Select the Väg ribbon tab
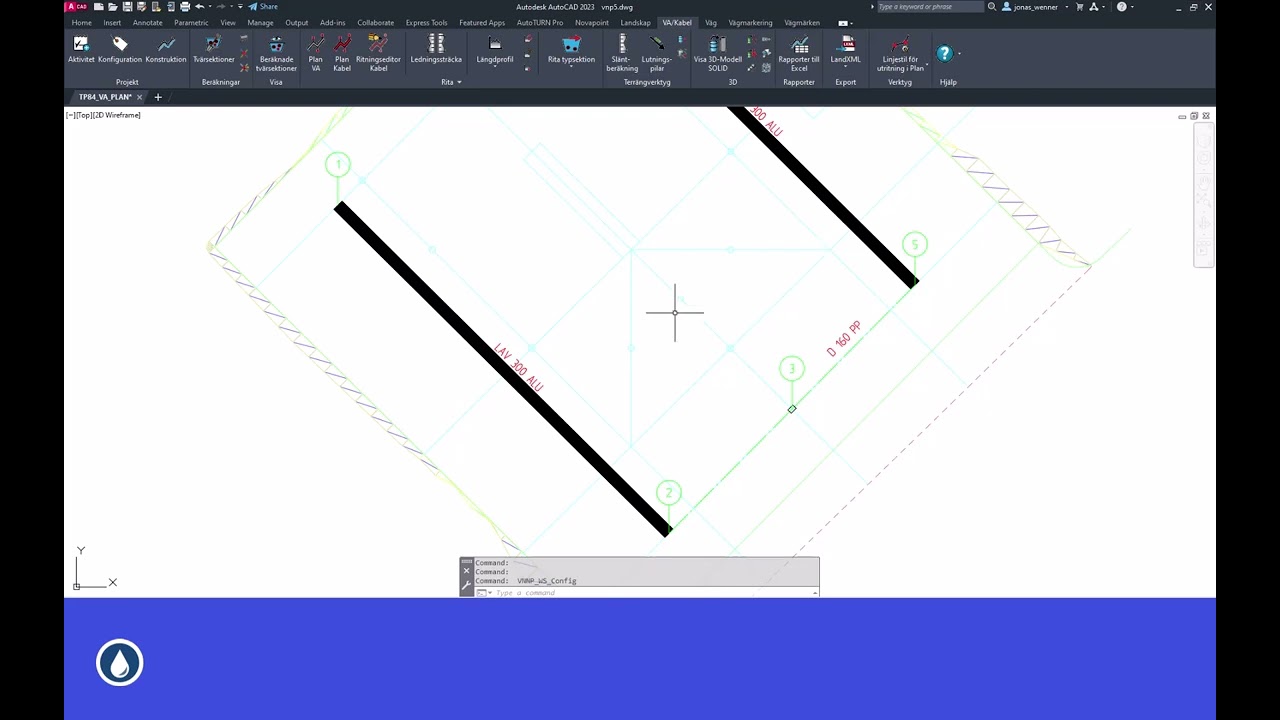The height and width of the screenshot is (720, 1280). coord(711,23)
